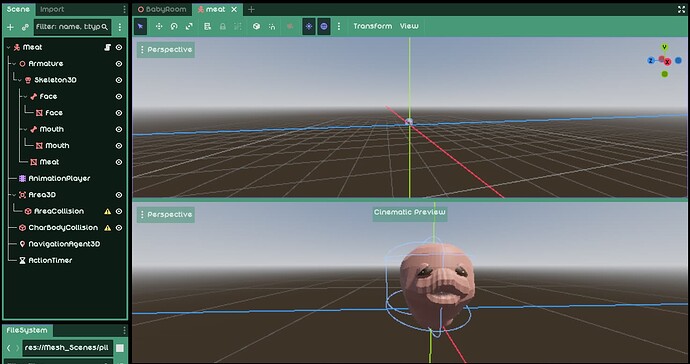Toggle Use Local Space cube icon
This screenshot has height=364, width=690.
(256, 26)
